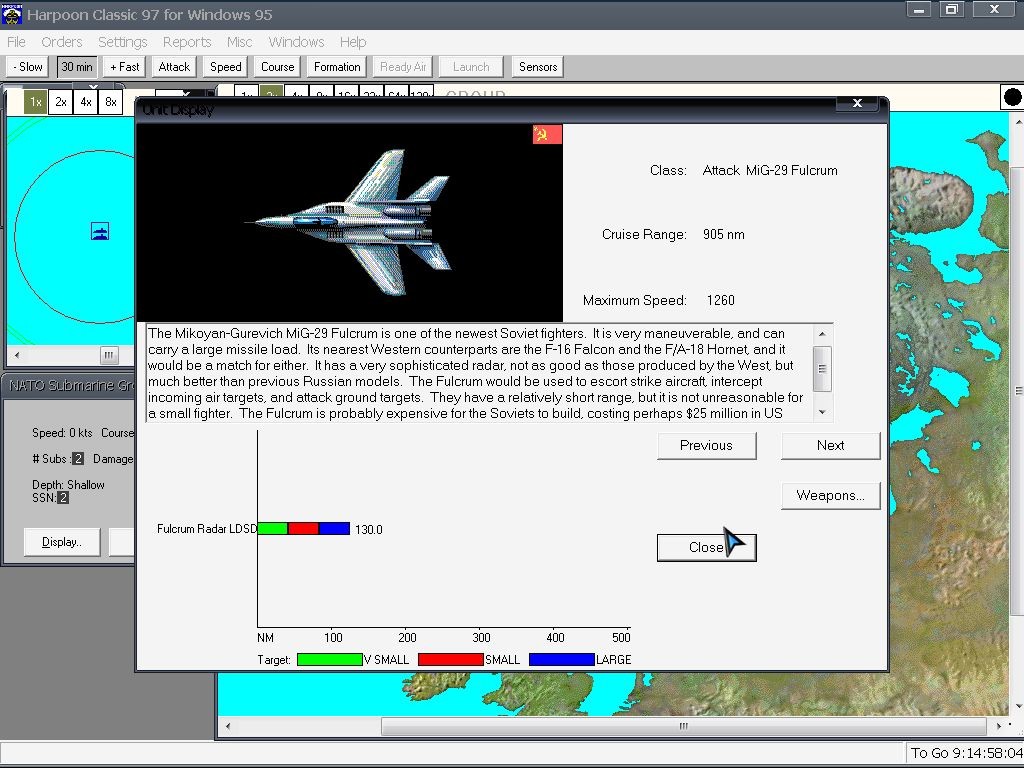Click the submarine group icon on small map
1024x768 pixels.
100,231
